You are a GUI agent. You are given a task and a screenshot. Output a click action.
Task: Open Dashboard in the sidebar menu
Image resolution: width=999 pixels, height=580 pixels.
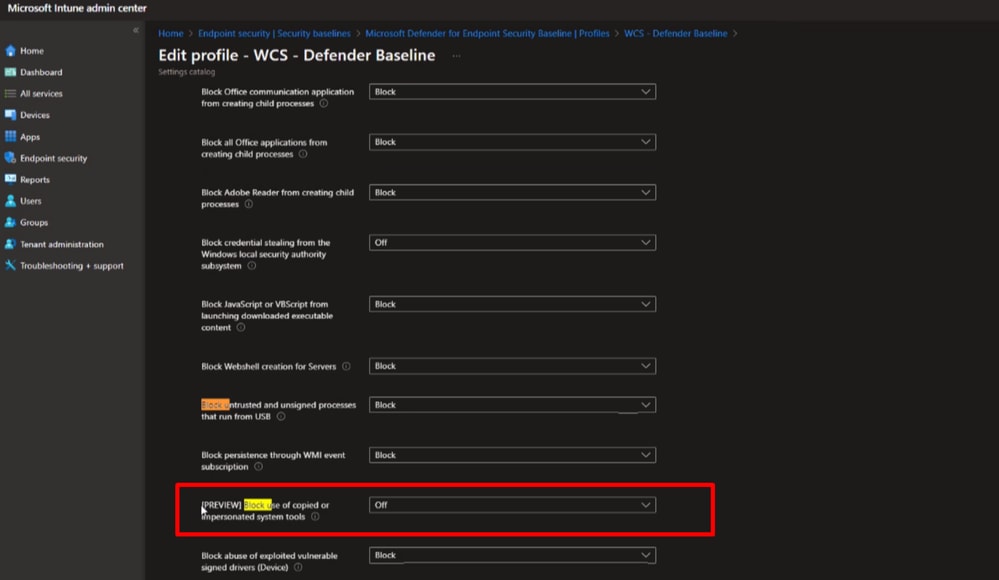point(41,73)
